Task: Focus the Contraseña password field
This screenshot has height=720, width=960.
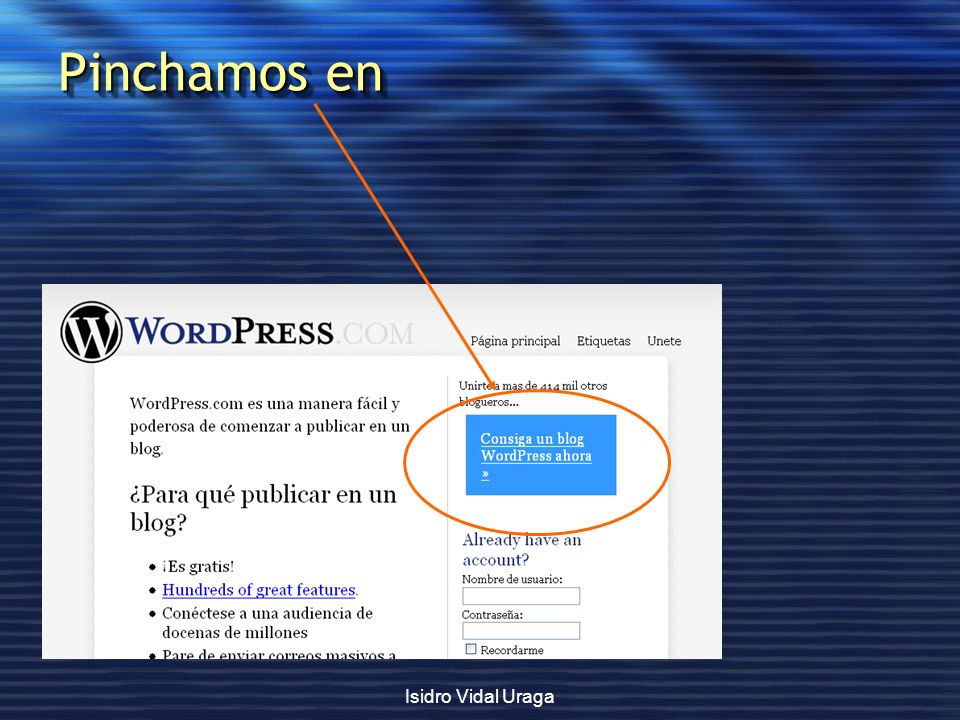Action: [x=521, y=631]
